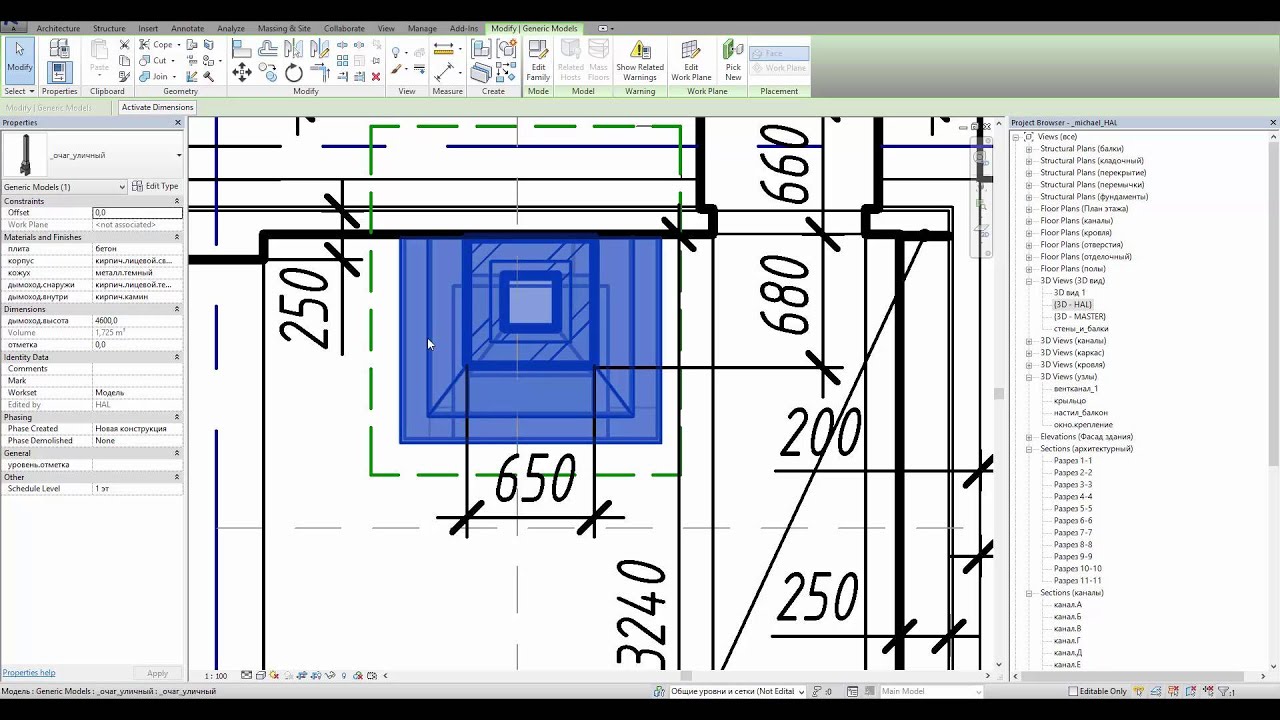
Task: Collapse Sections (каналы) node
Action: click(x=1029, y=593)
